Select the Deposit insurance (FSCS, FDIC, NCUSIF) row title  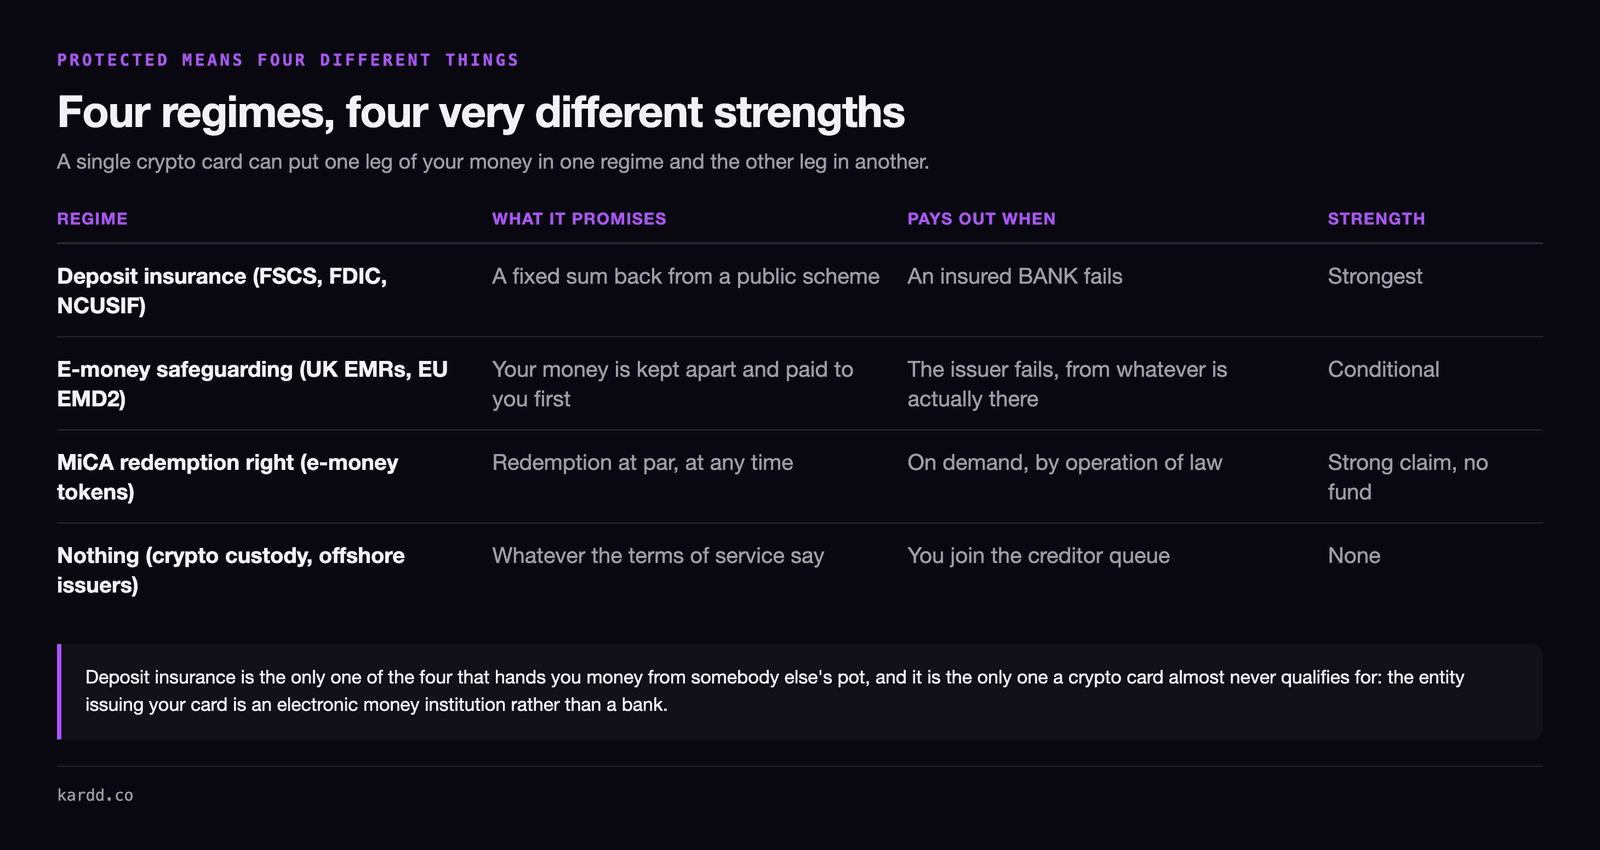tap(222, 290)
